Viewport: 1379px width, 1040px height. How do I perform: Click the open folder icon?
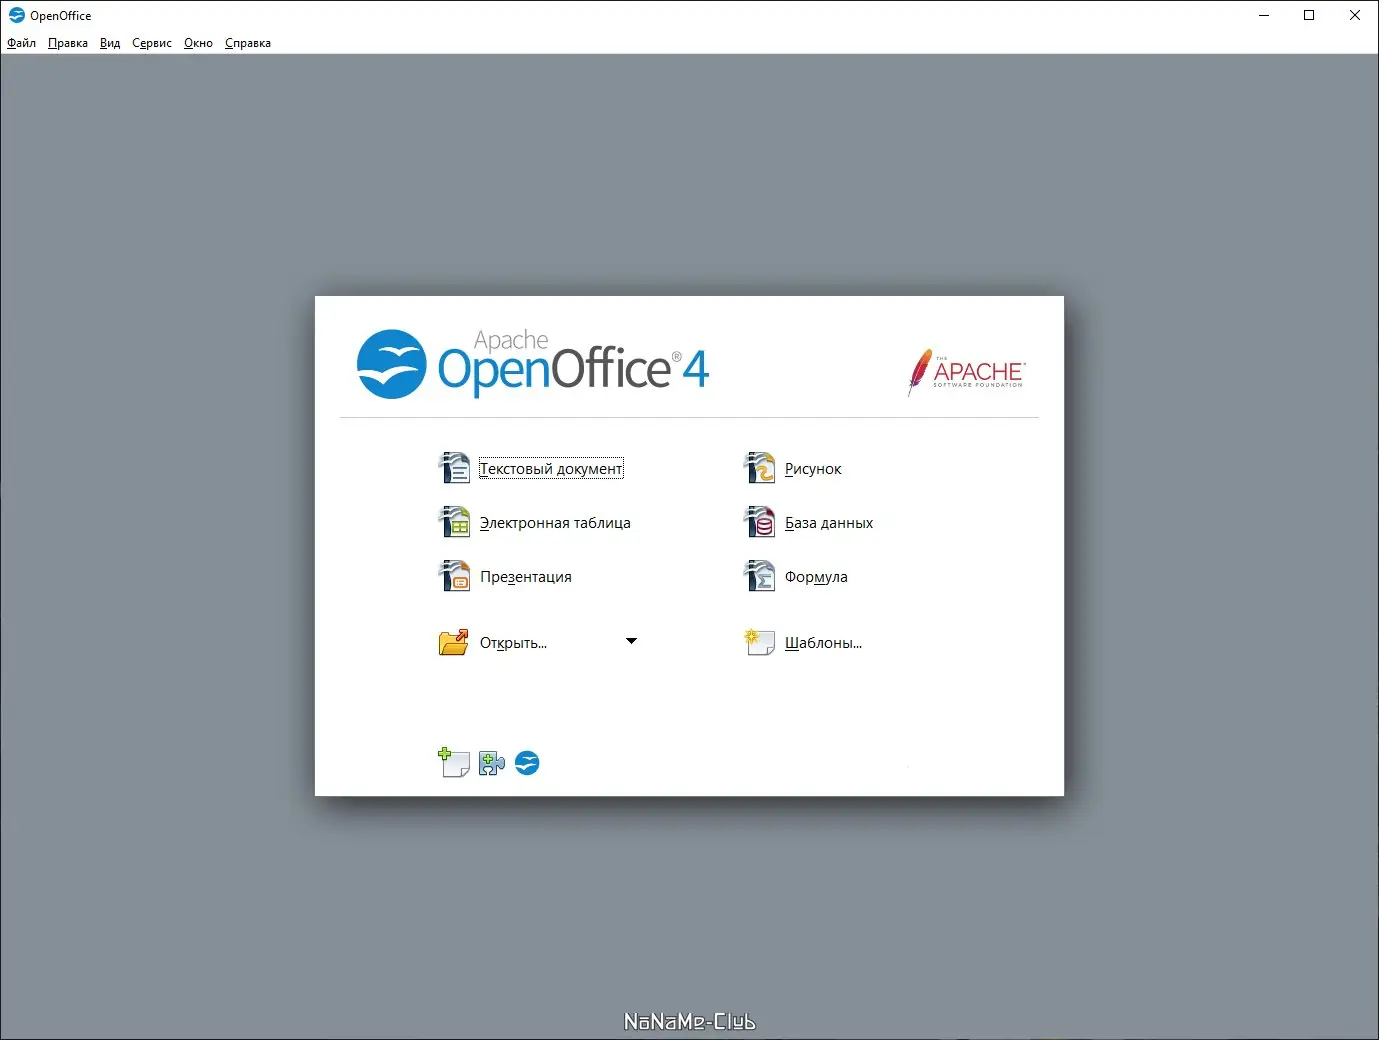coord(454,642)
